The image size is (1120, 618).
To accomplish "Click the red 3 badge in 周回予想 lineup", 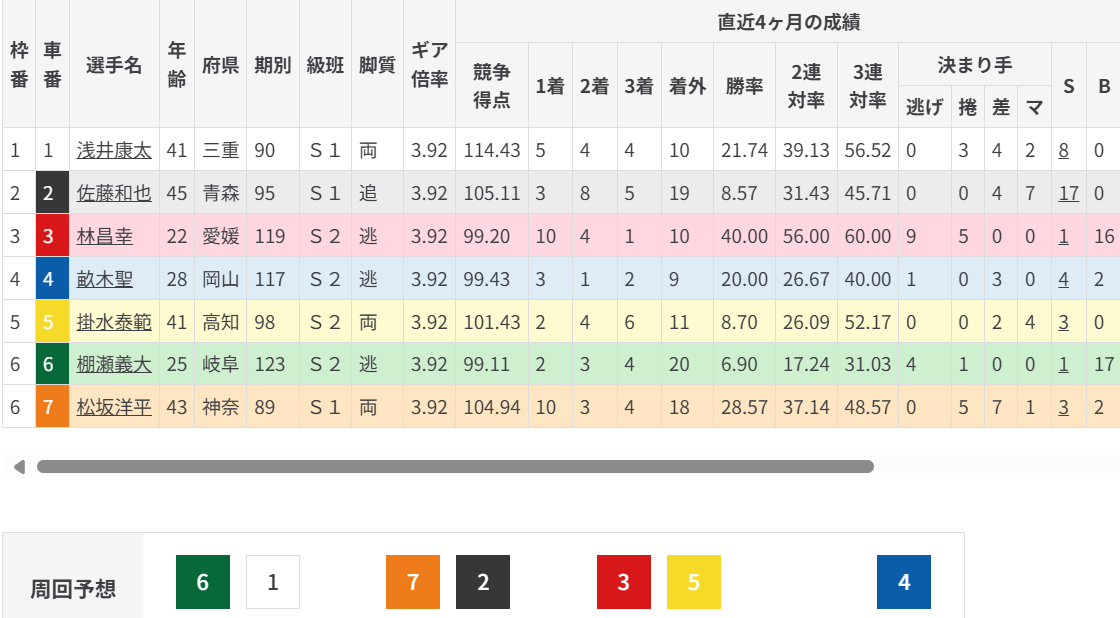I will (624, 582).
